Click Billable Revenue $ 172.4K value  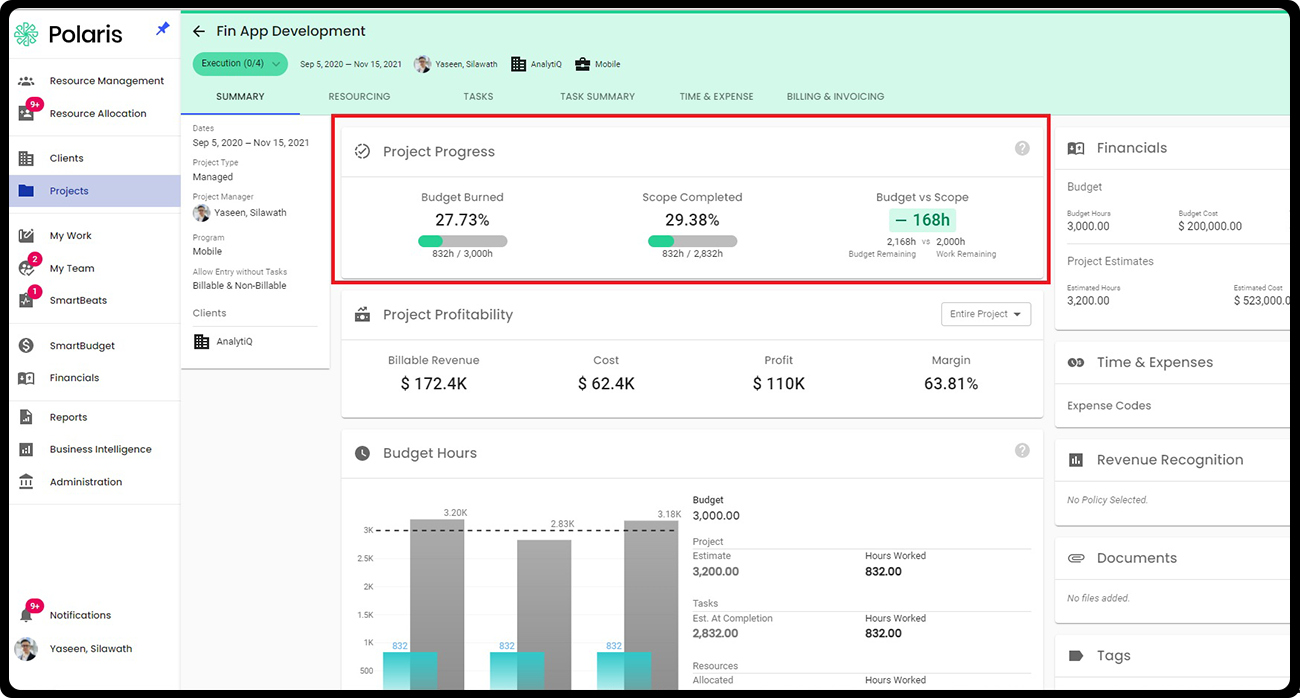click(434, 384)
